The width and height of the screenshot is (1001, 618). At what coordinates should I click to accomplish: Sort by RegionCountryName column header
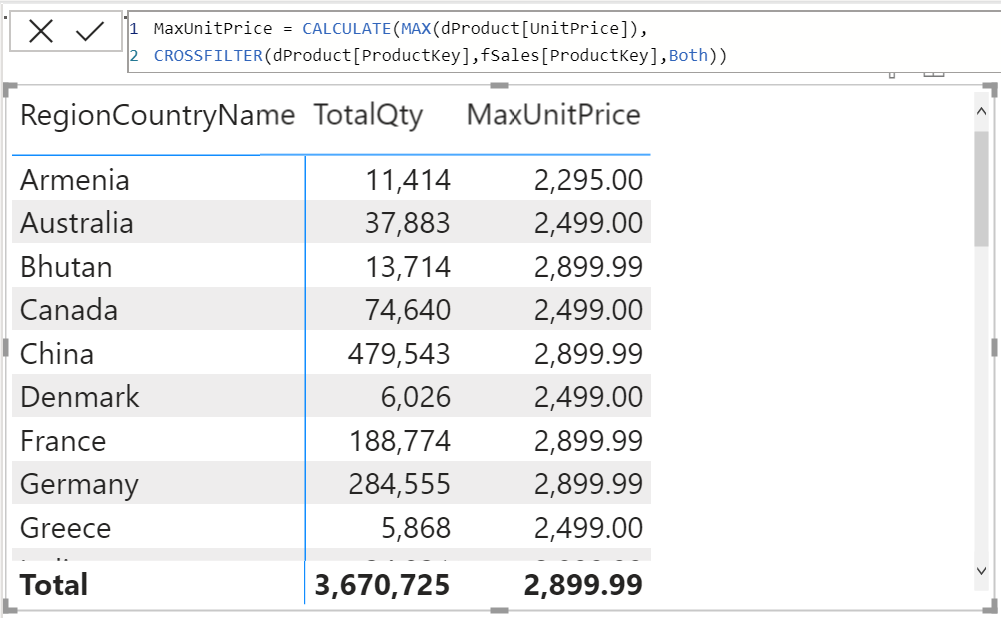157,116
